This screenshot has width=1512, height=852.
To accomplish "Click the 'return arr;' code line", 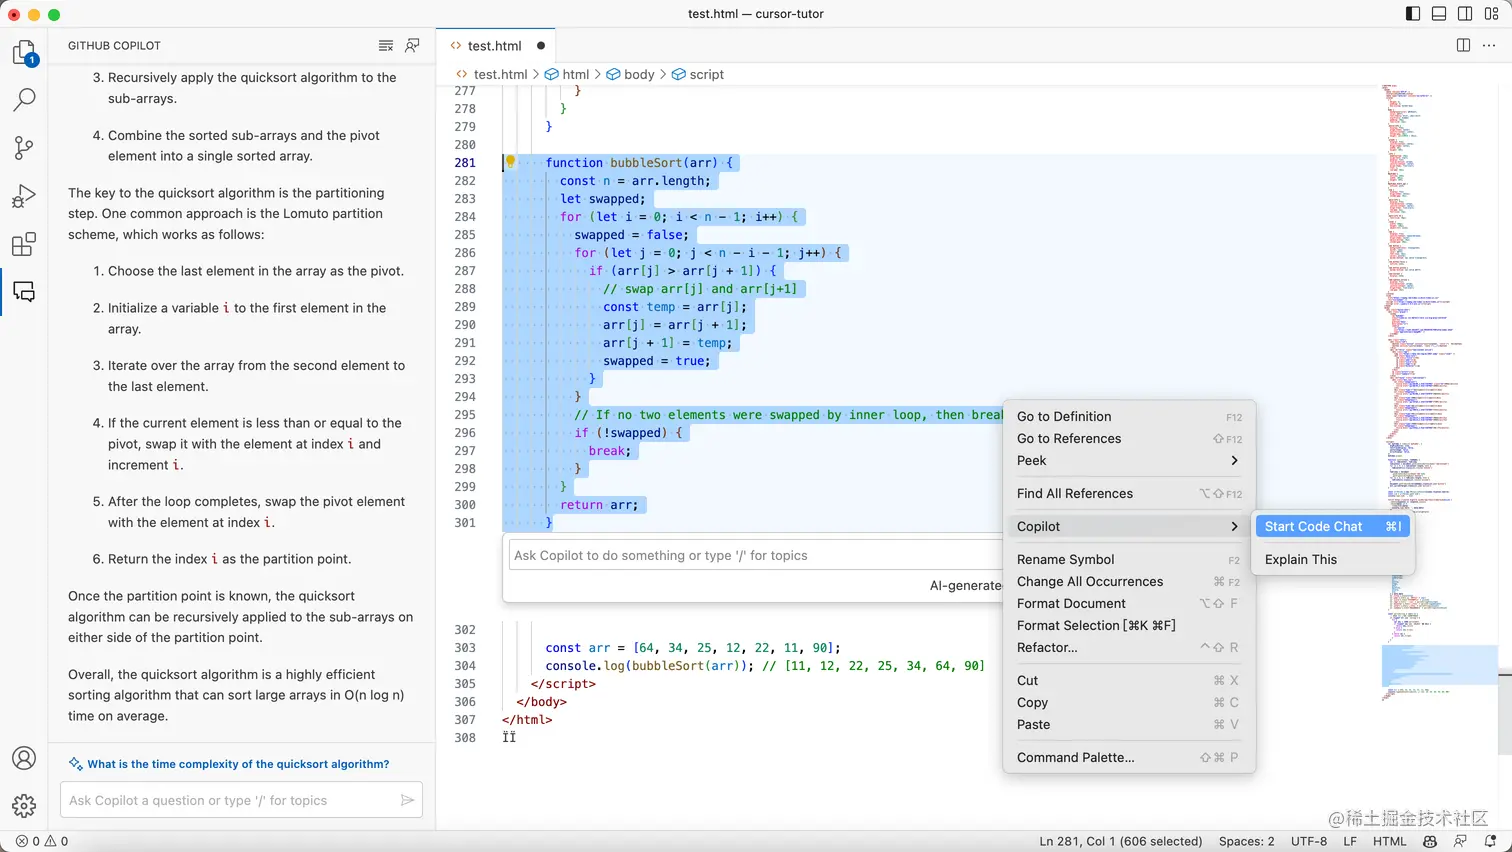I will [x=599, y=505].
